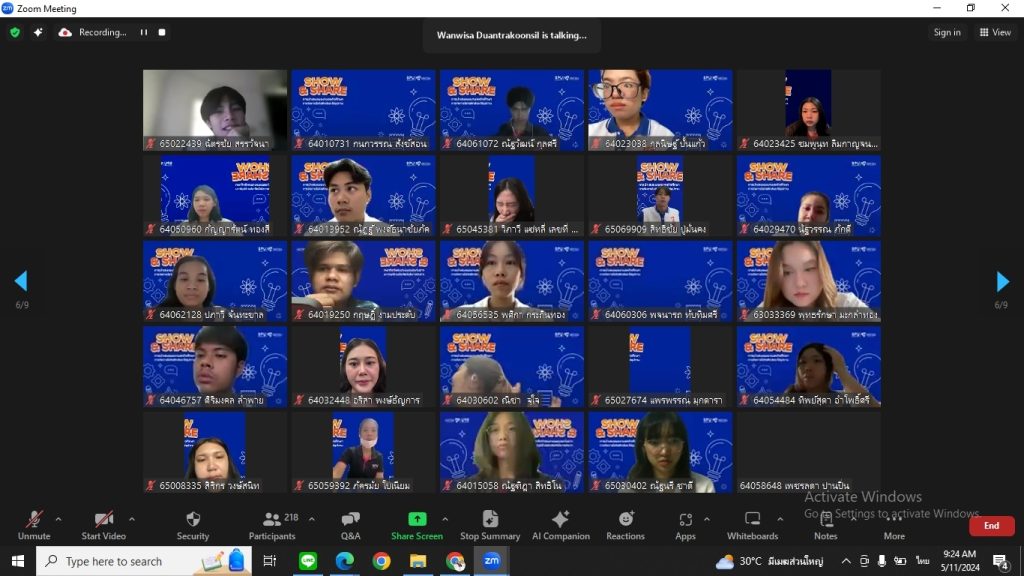Expand the Participants options arrow
This screenshot has width=1024, height=576.
click(x=312, y=520)
